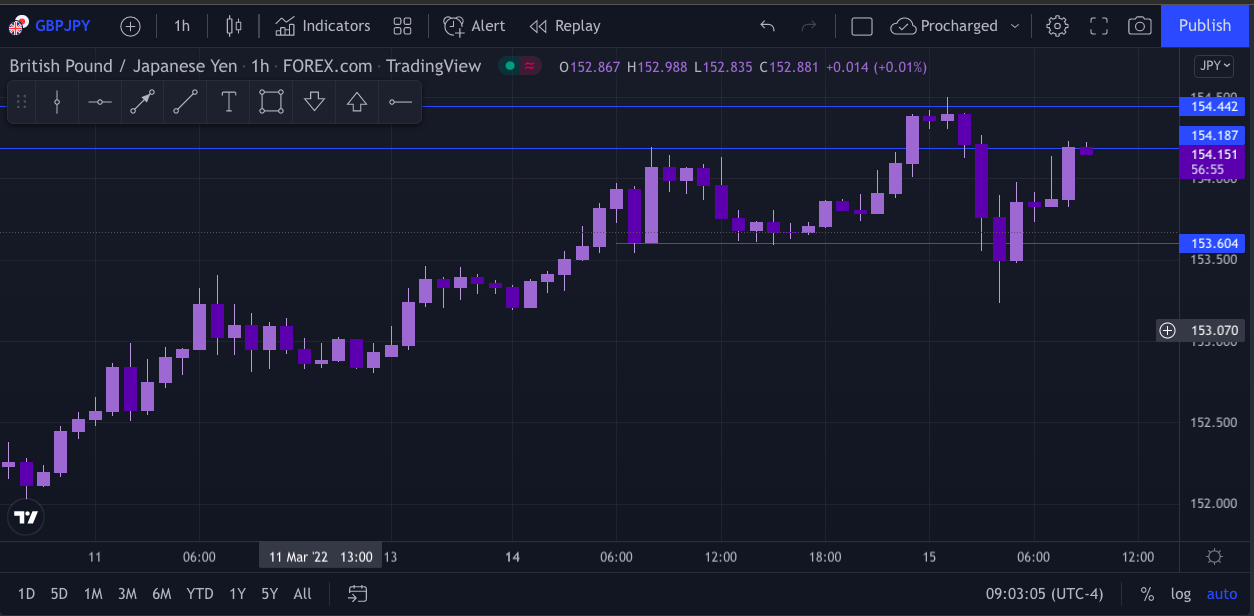Enable logarithmic scale with the log toggle
This screenshot has width=1254, height=616.
pos(1181,593)
